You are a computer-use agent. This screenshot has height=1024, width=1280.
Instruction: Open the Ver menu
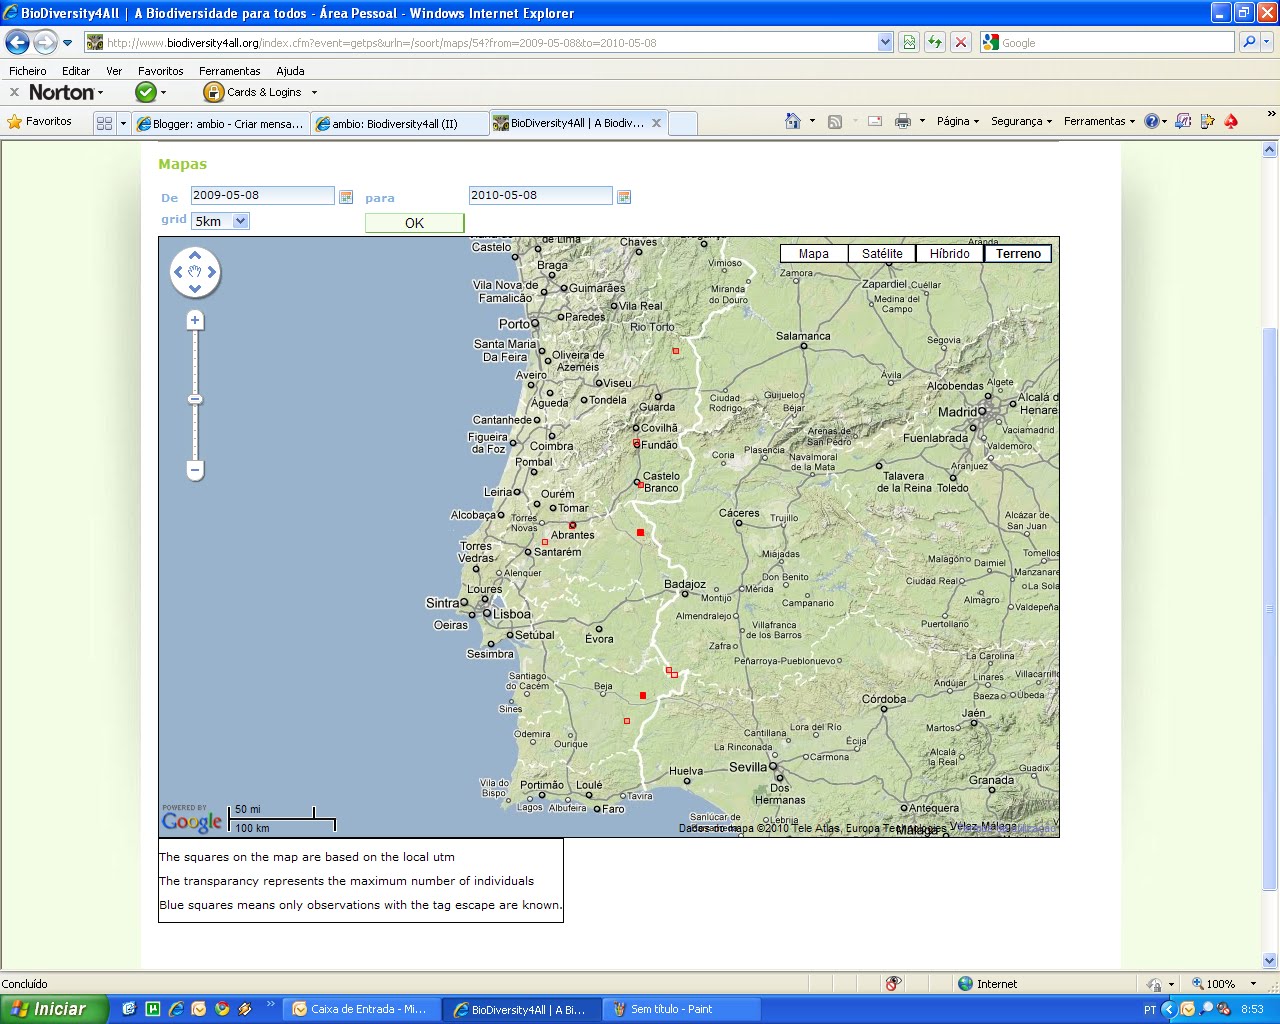point(114,71)
